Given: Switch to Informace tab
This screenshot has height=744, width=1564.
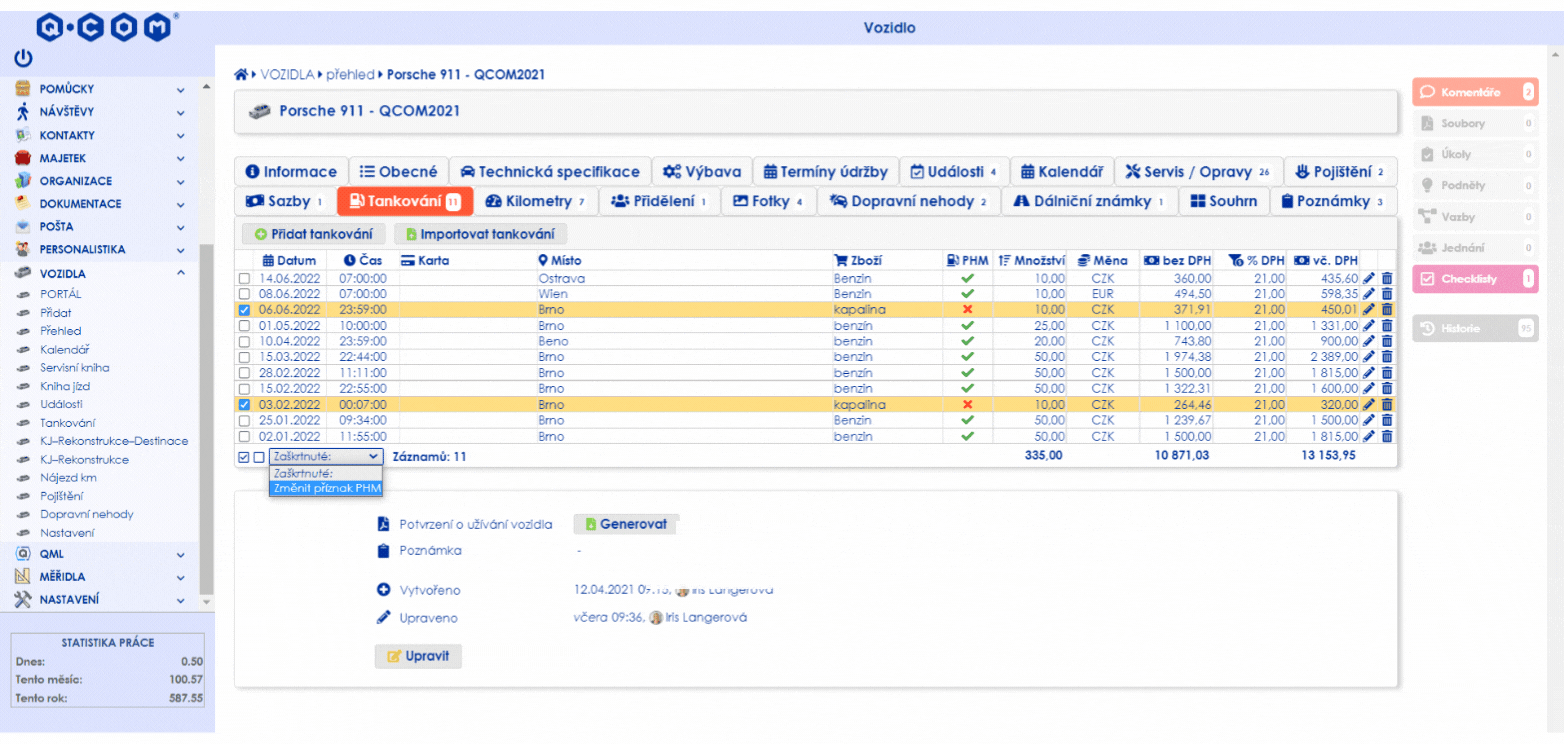Looking at the screenshot, I should [291, 172].
